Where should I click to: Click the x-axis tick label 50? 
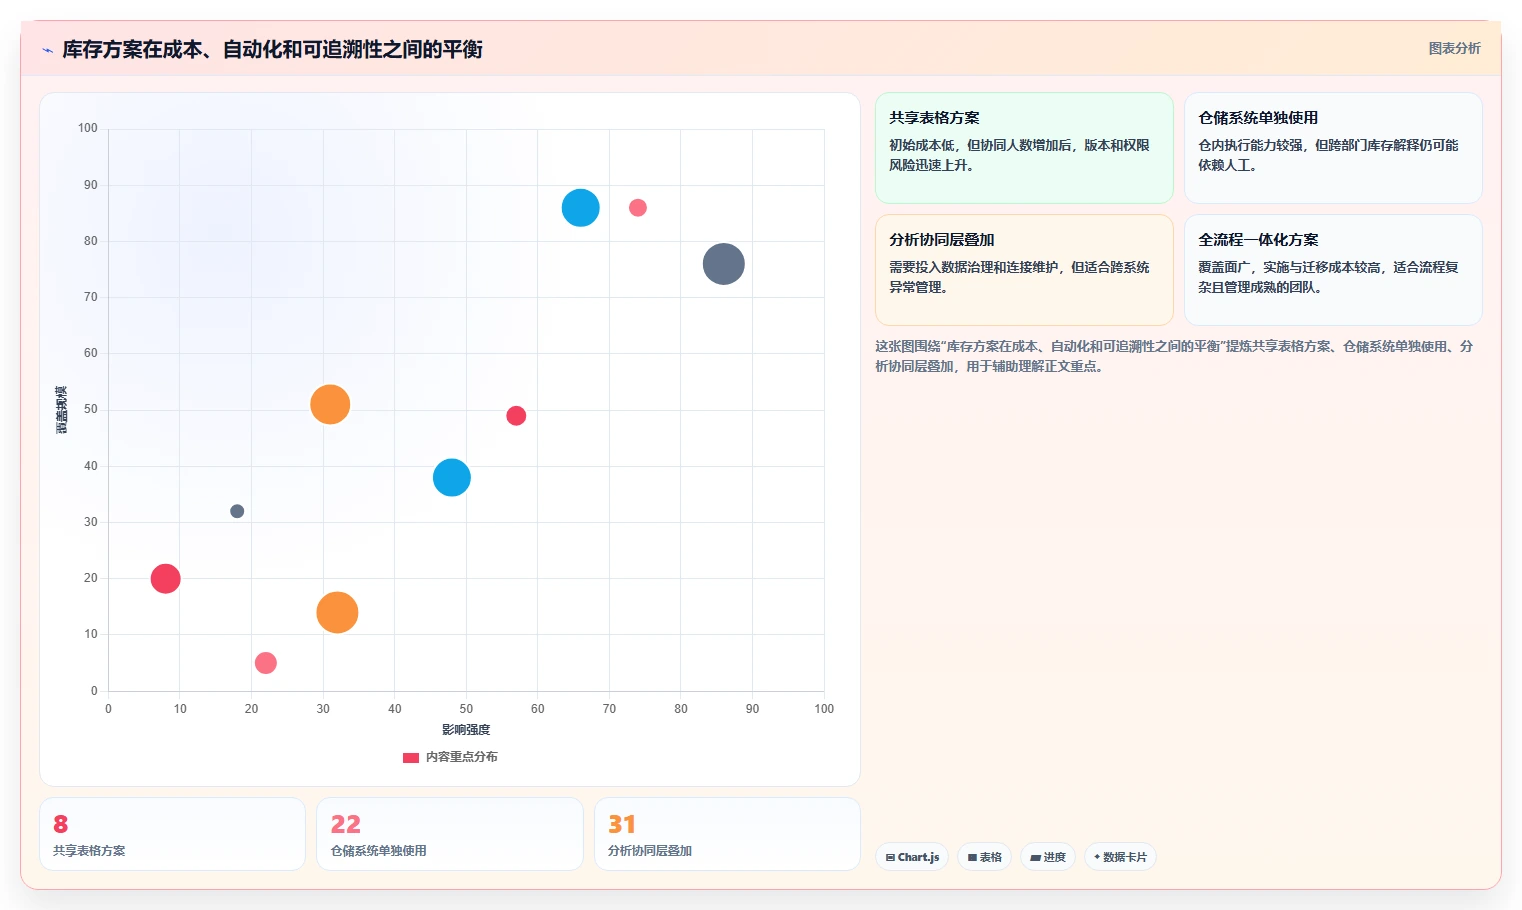click(466, 709)
